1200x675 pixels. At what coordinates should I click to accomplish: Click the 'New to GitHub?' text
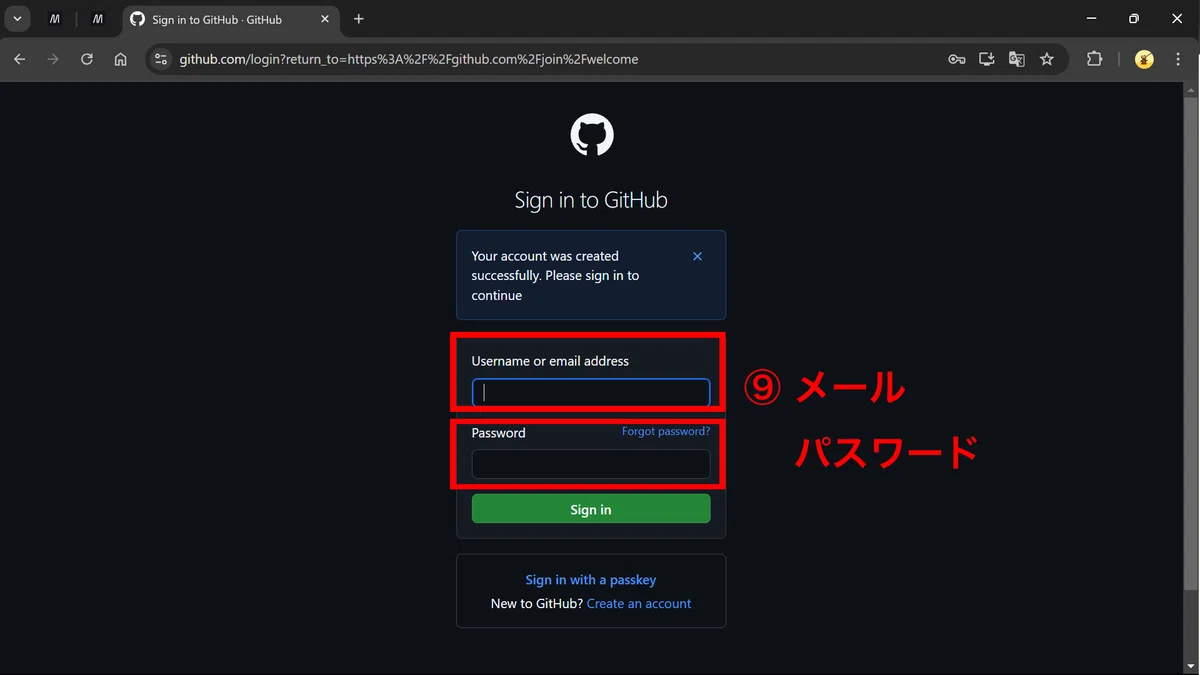[536, 604]
